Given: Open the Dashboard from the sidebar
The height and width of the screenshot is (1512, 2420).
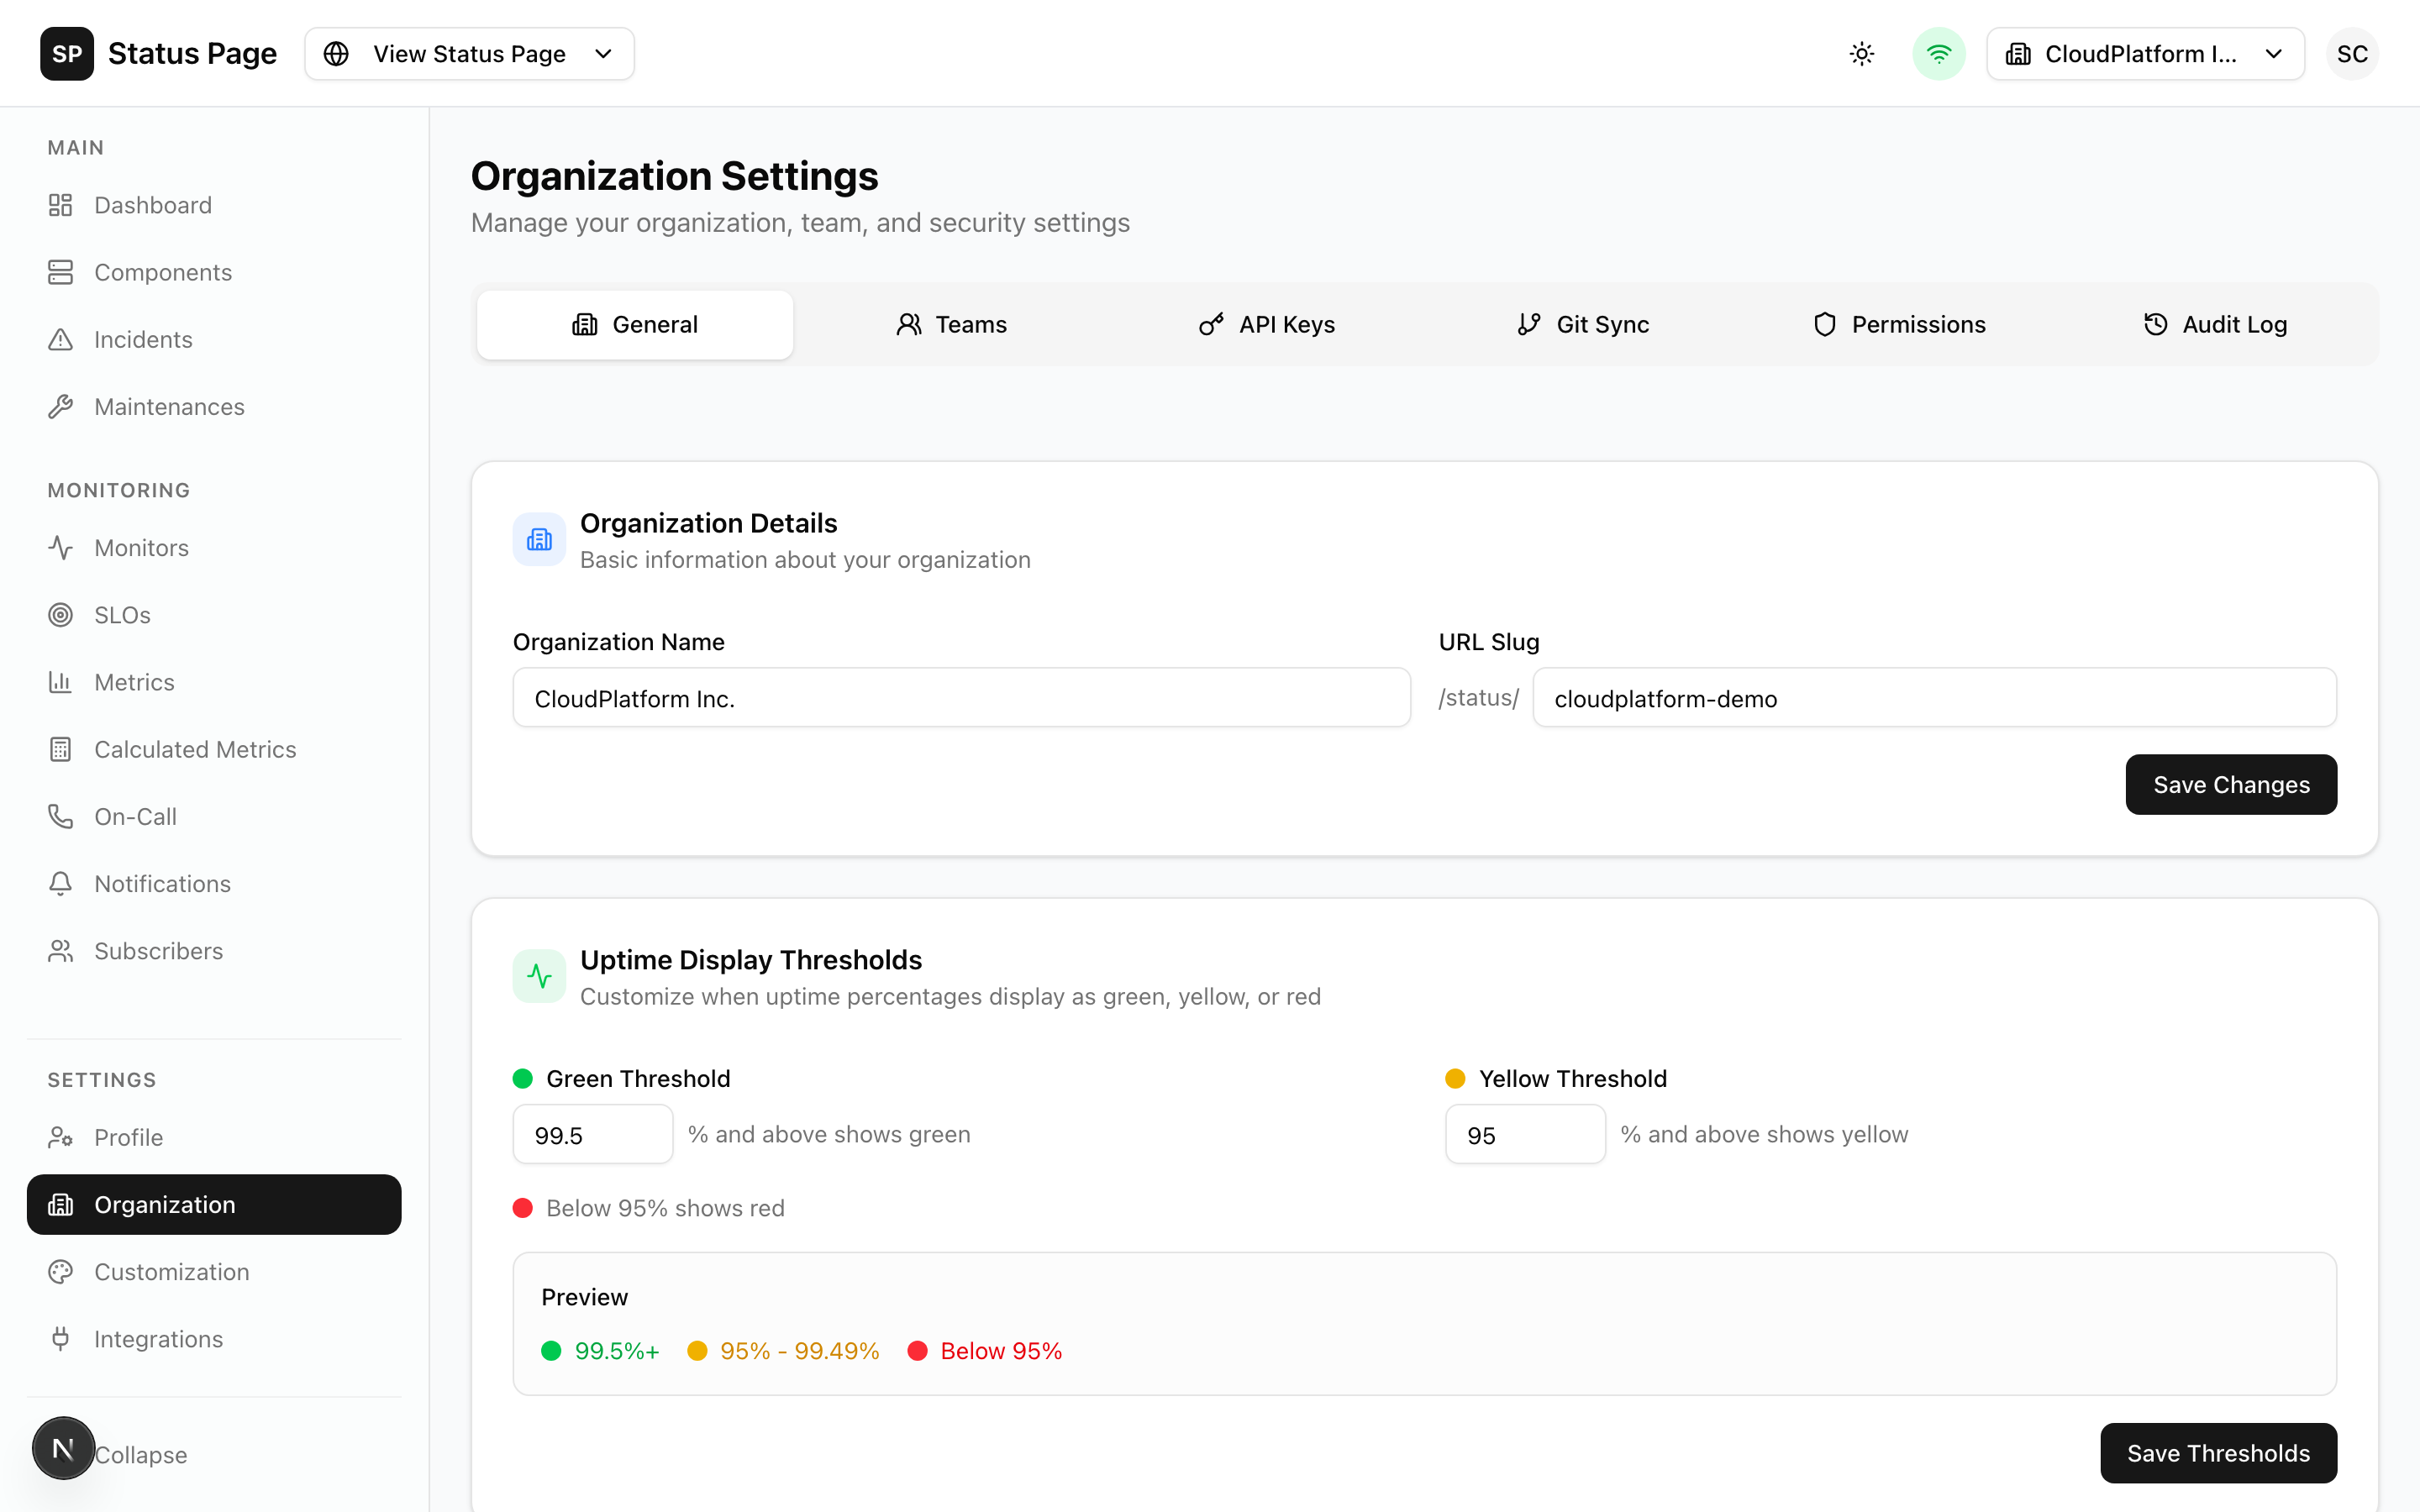Looking at the screenshot, I should coord(152,205).
